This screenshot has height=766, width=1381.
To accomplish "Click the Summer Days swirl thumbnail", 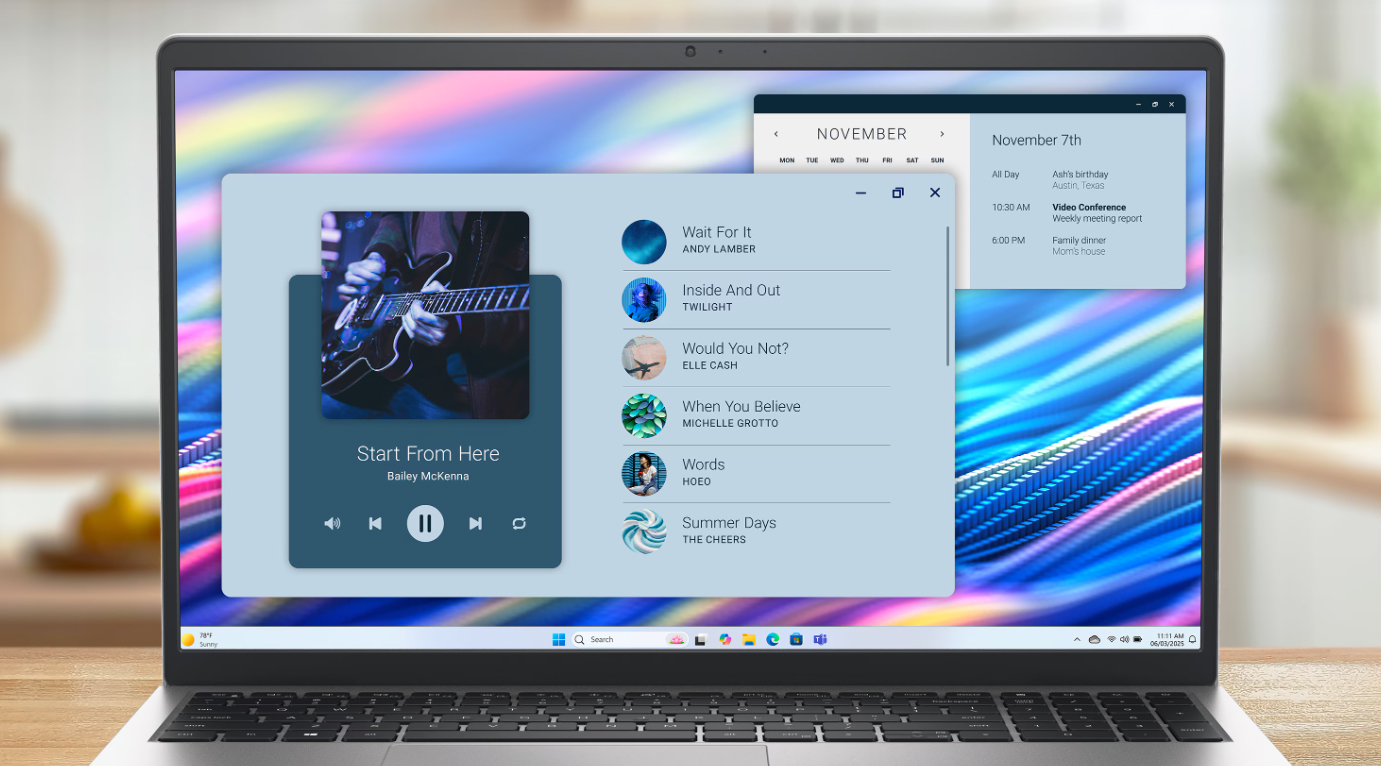I will click(x=644, y=531).
